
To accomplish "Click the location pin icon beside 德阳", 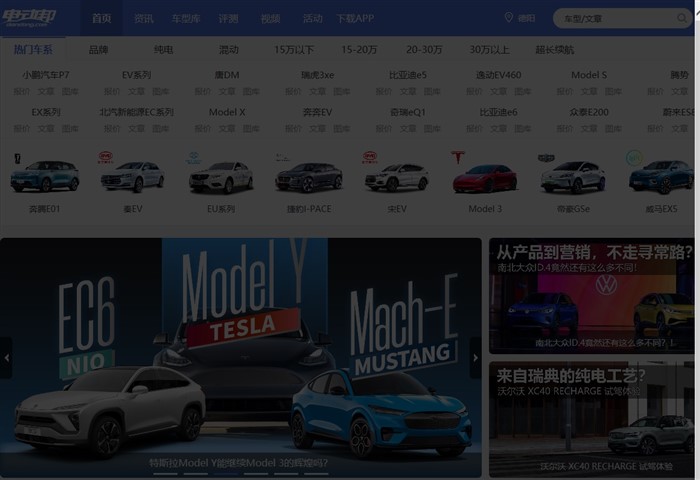I will 508,17.
